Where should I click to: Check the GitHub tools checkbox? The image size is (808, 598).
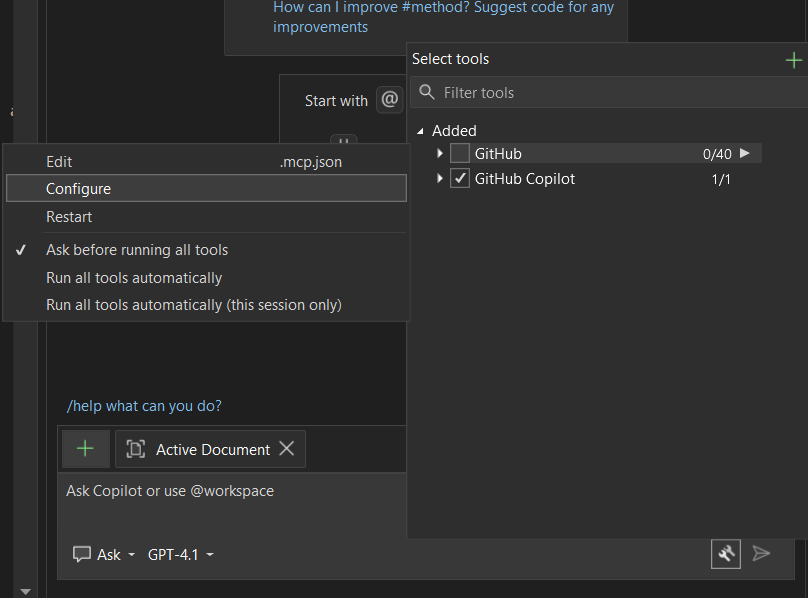click(x=462, y=153)
